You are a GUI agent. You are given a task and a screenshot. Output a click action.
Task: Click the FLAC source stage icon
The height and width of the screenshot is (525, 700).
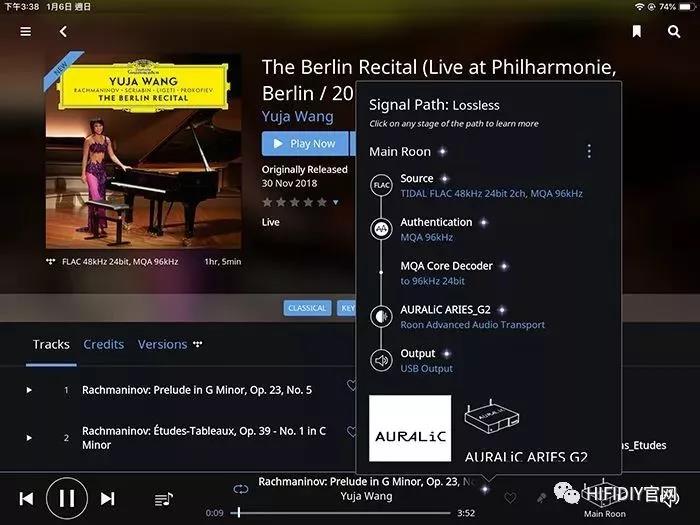(x=381, y=185)
